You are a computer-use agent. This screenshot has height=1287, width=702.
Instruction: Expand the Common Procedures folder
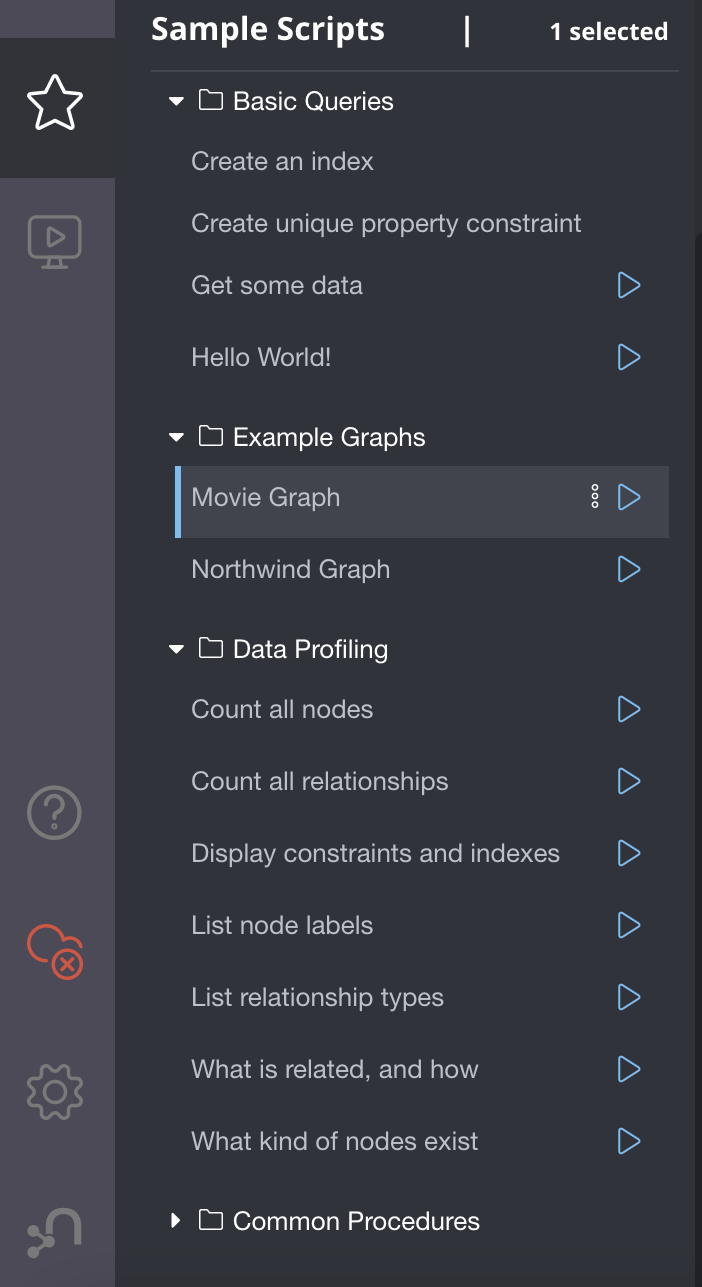tap(176, 1220)
